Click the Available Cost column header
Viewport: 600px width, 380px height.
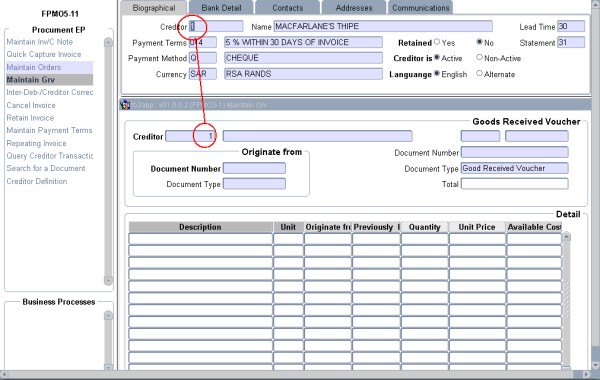pyautogui.click(x=534, y=227)
